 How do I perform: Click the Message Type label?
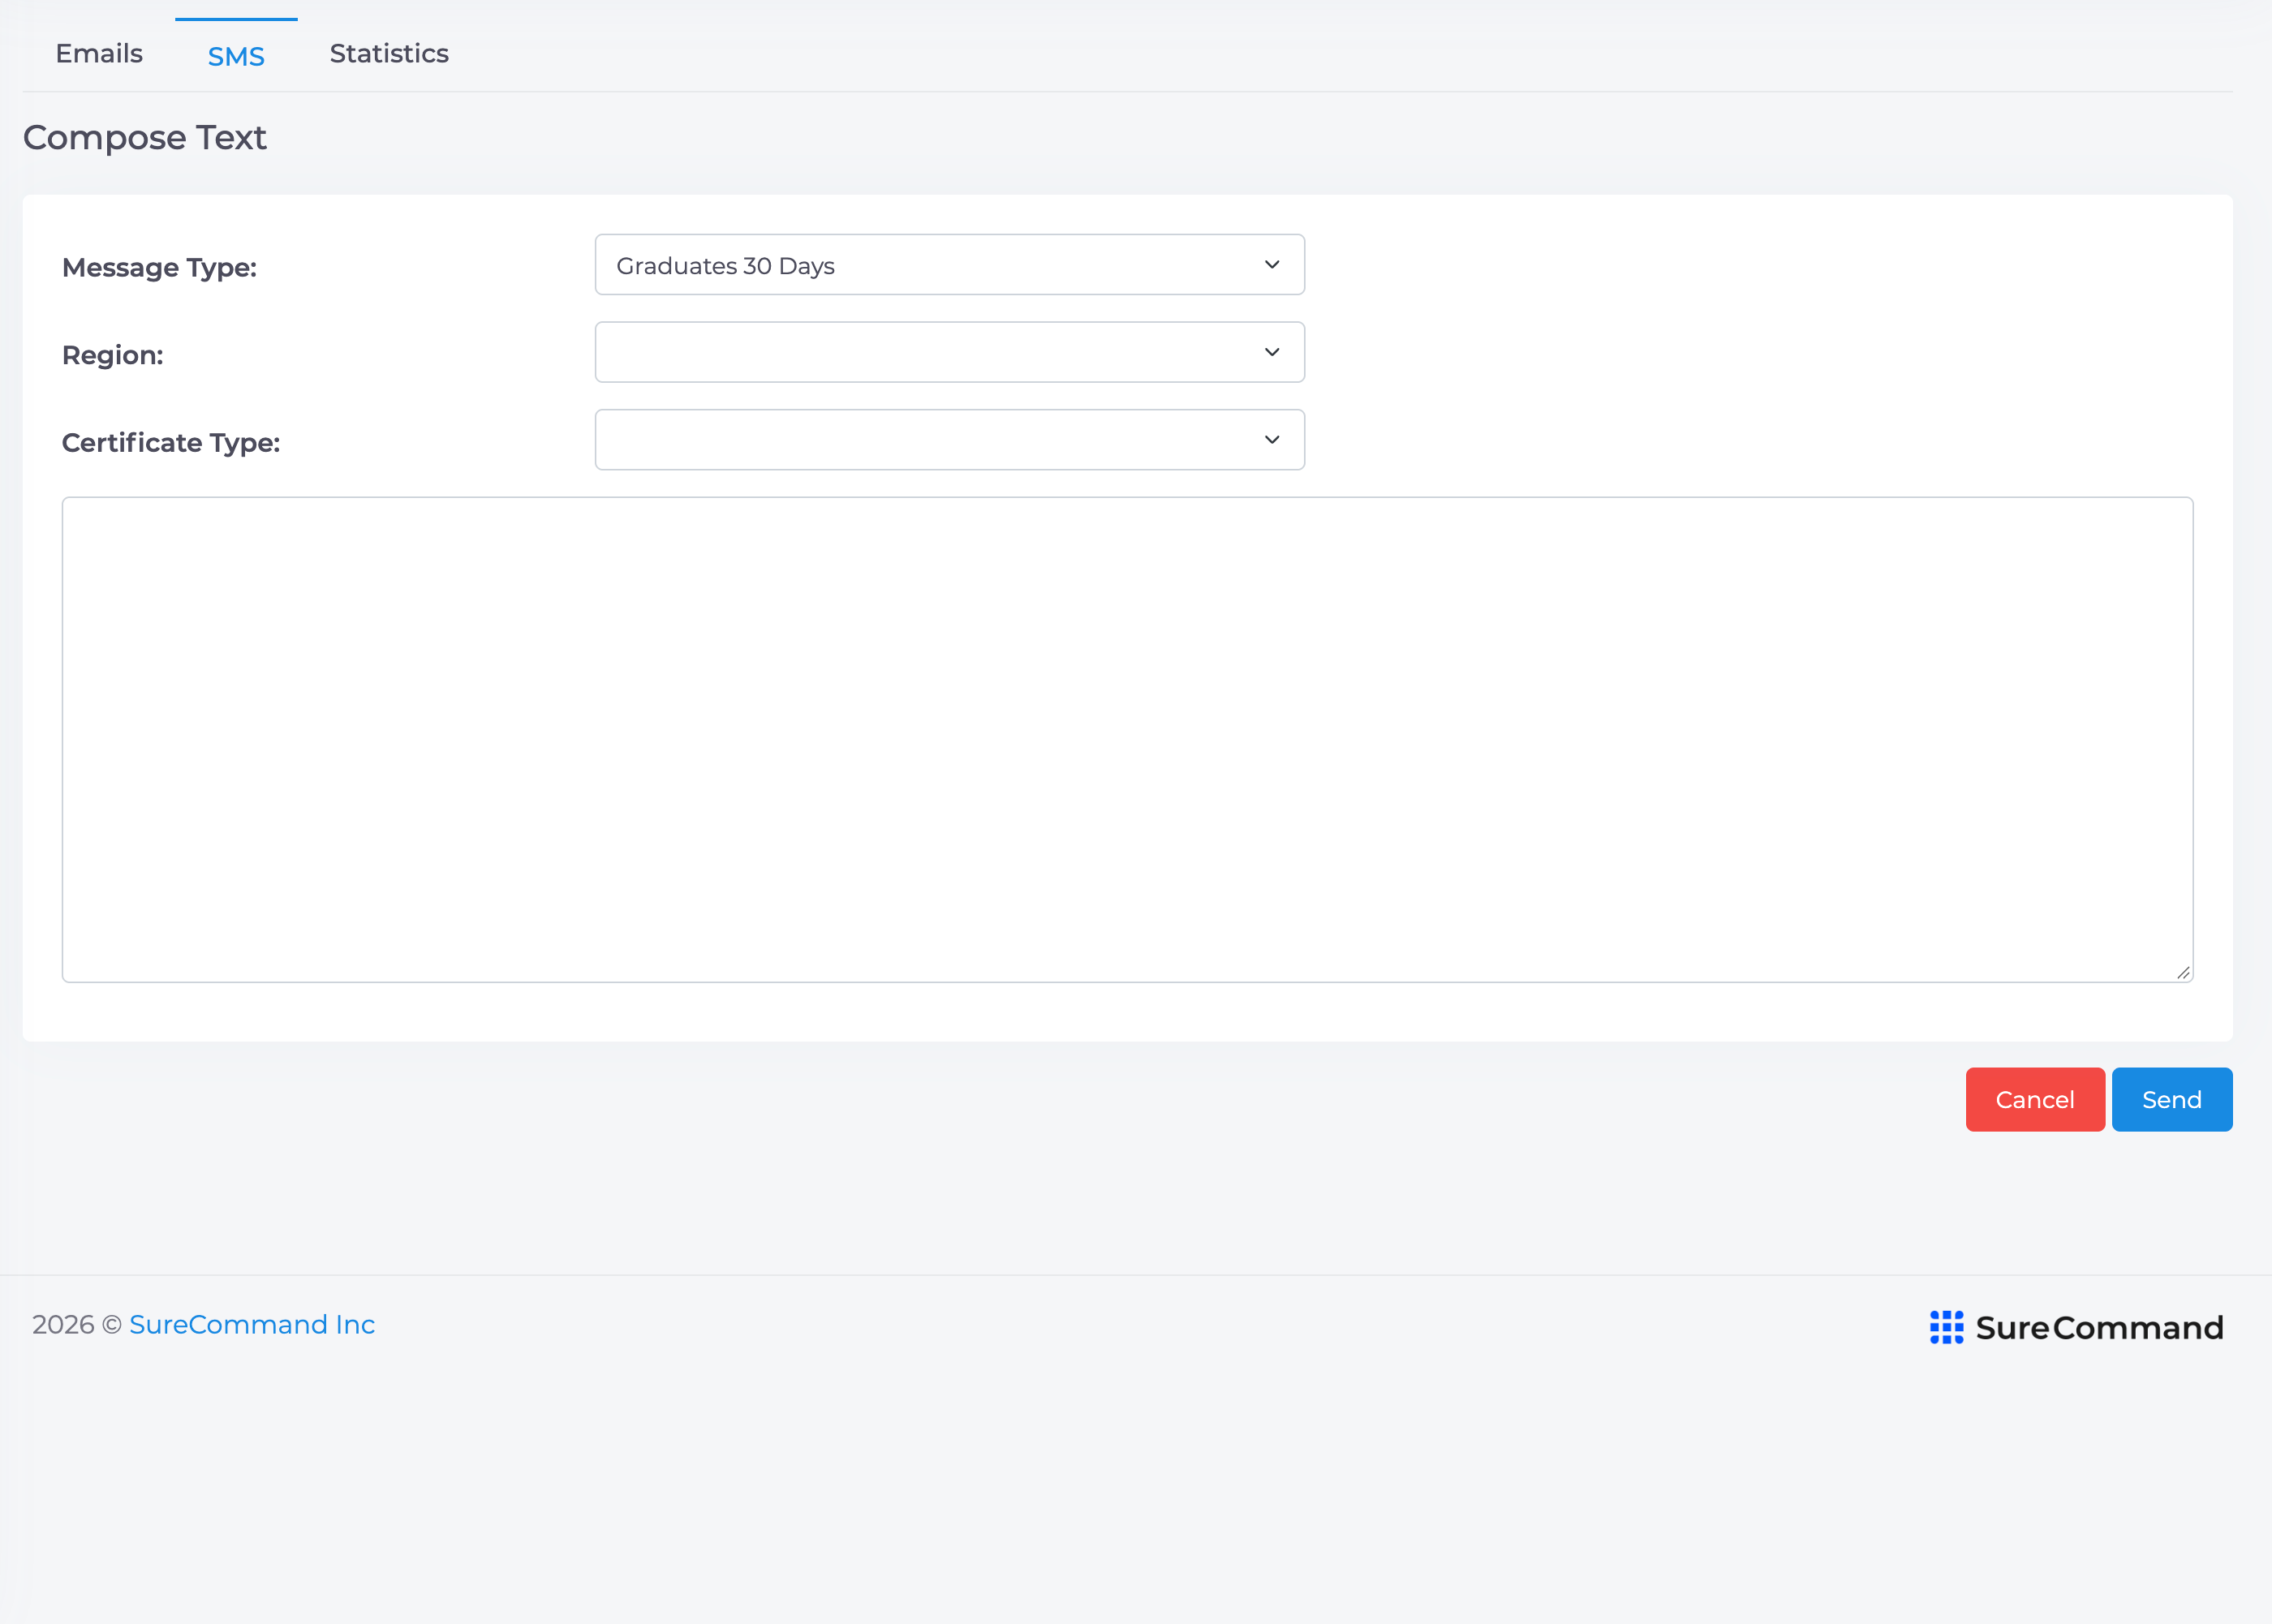click(160, 268)
